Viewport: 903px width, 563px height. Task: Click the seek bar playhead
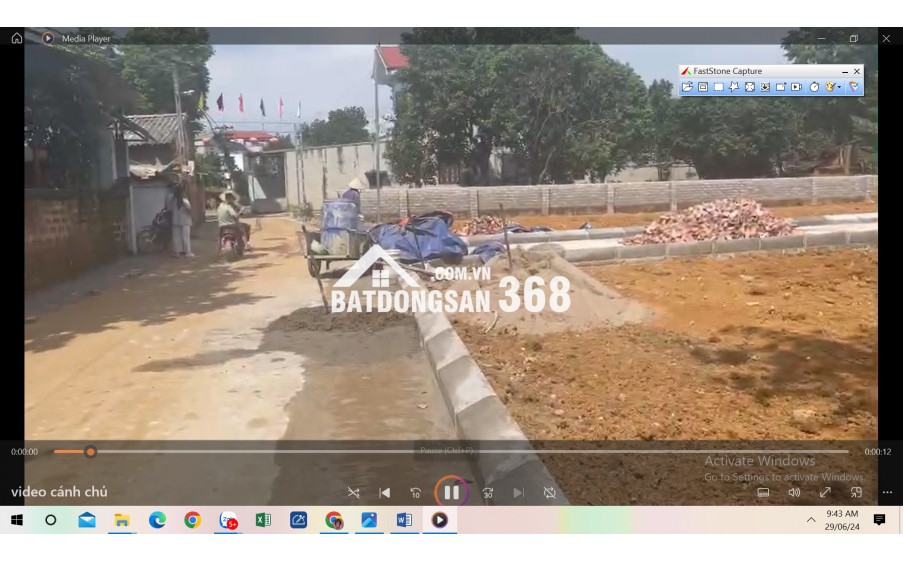[x=90, y=452]
